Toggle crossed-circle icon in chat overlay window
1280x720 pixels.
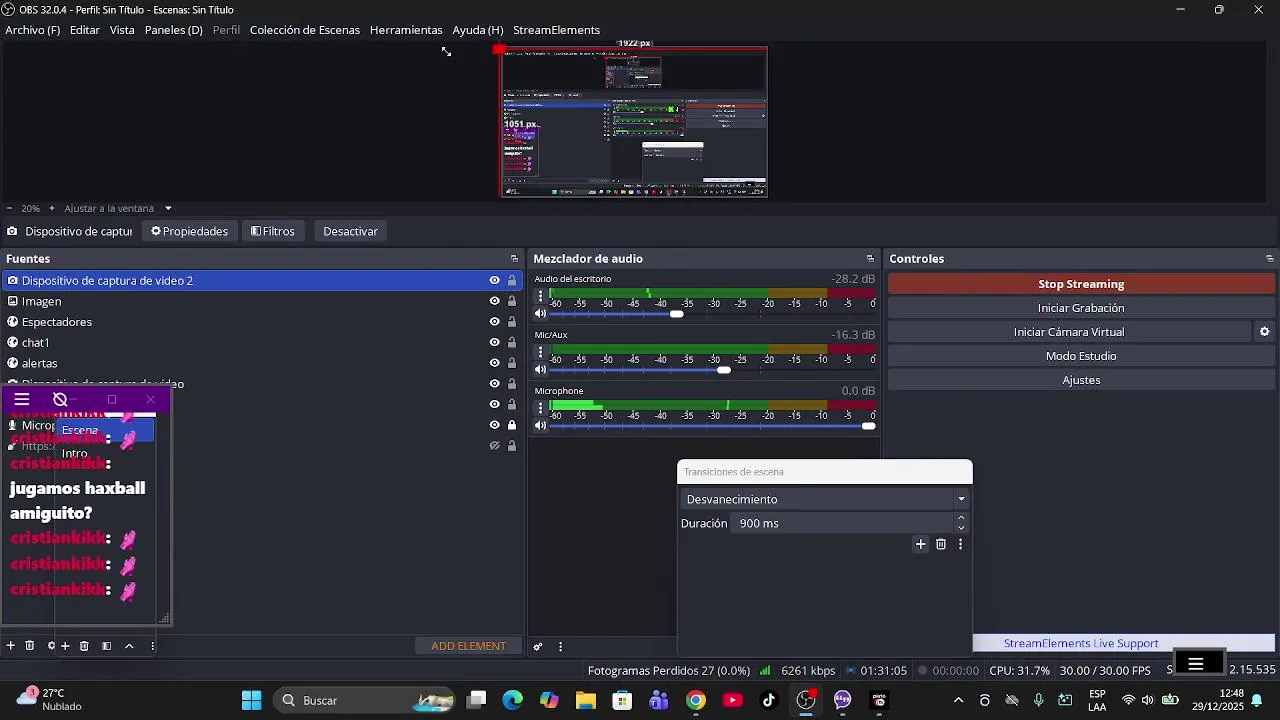tap(60, 400)
